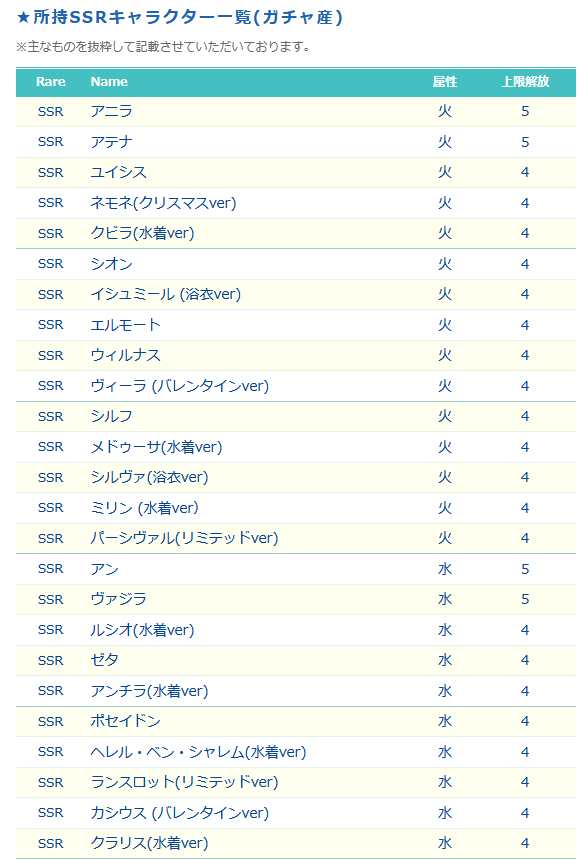Click ネモネ(クリスマスver) entry
The image size is (583, 860).
pyautogui.click(x=163, y=203)
